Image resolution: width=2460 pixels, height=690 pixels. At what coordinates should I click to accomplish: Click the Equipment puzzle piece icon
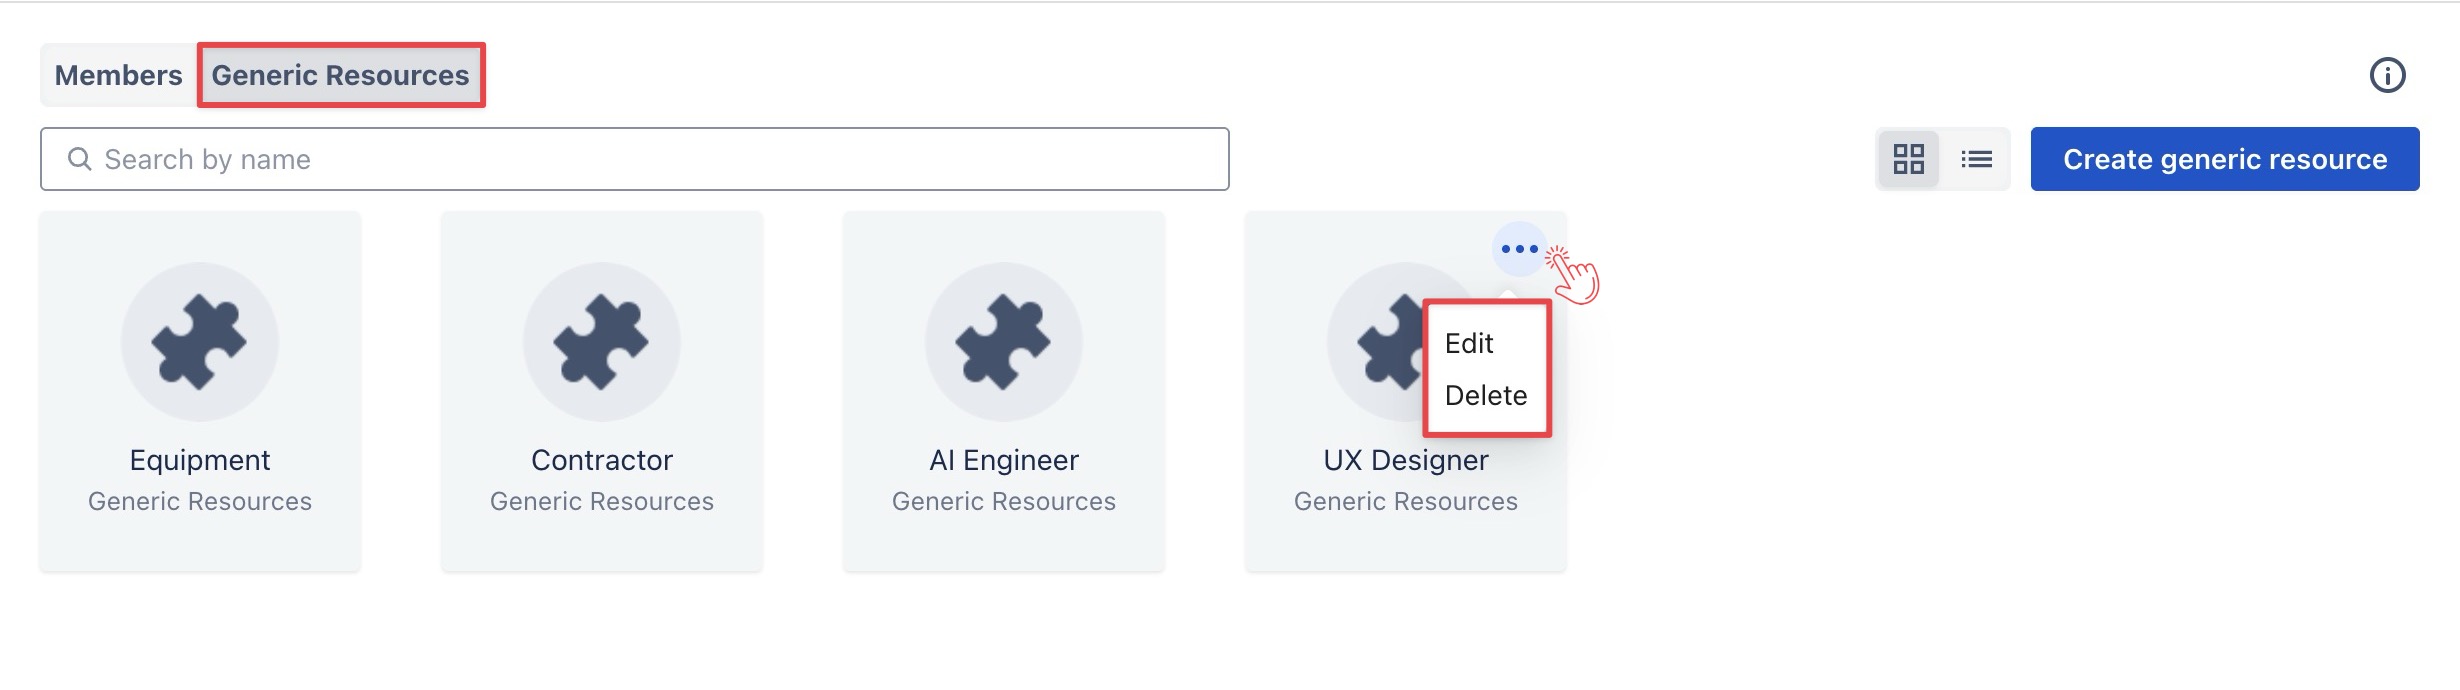click(x=199, y=341)
